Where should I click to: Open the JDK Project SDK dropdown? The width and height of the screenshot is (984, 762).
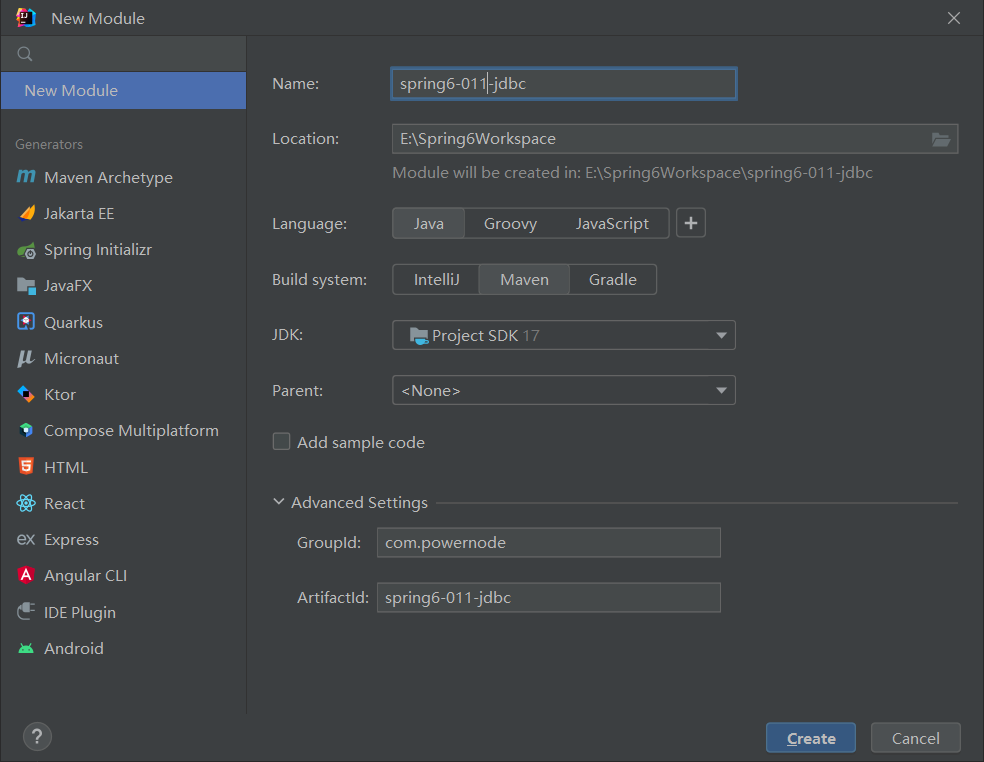[x=564, y=335]
